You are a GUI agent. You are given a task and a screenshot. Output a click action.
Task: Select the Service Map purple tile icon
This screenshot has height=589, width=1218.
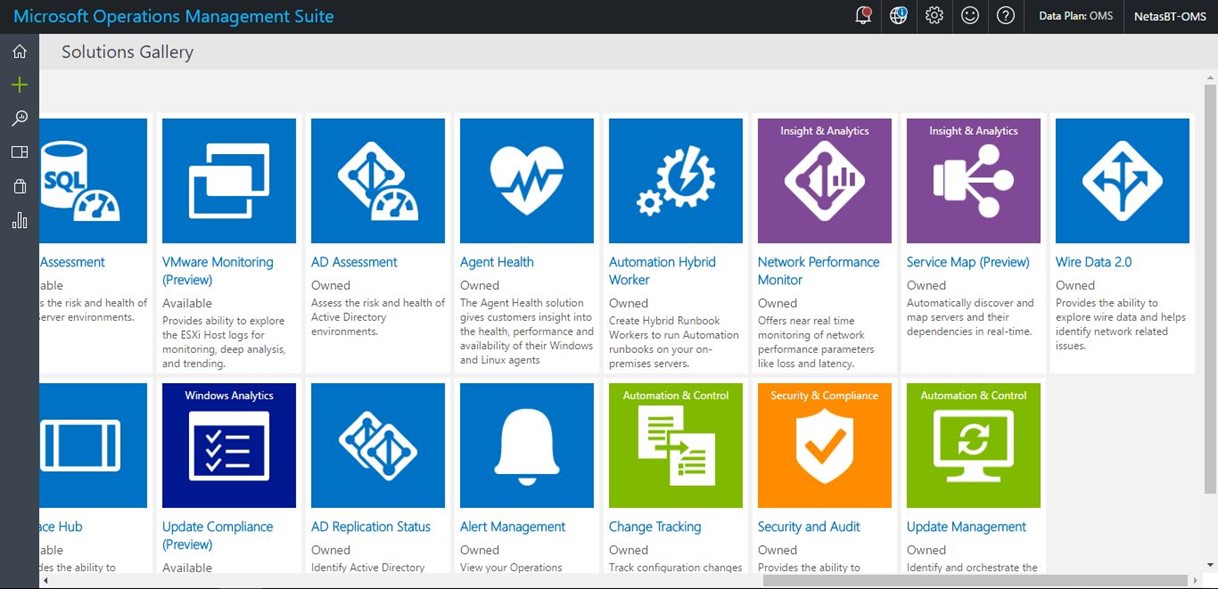pos(974,181)
